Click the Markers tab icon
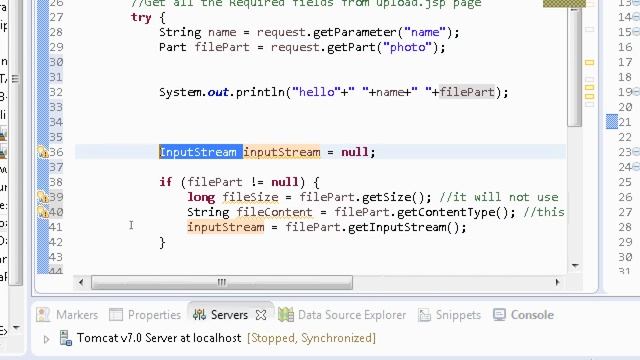The image size is (640, 360). point(43,315)
